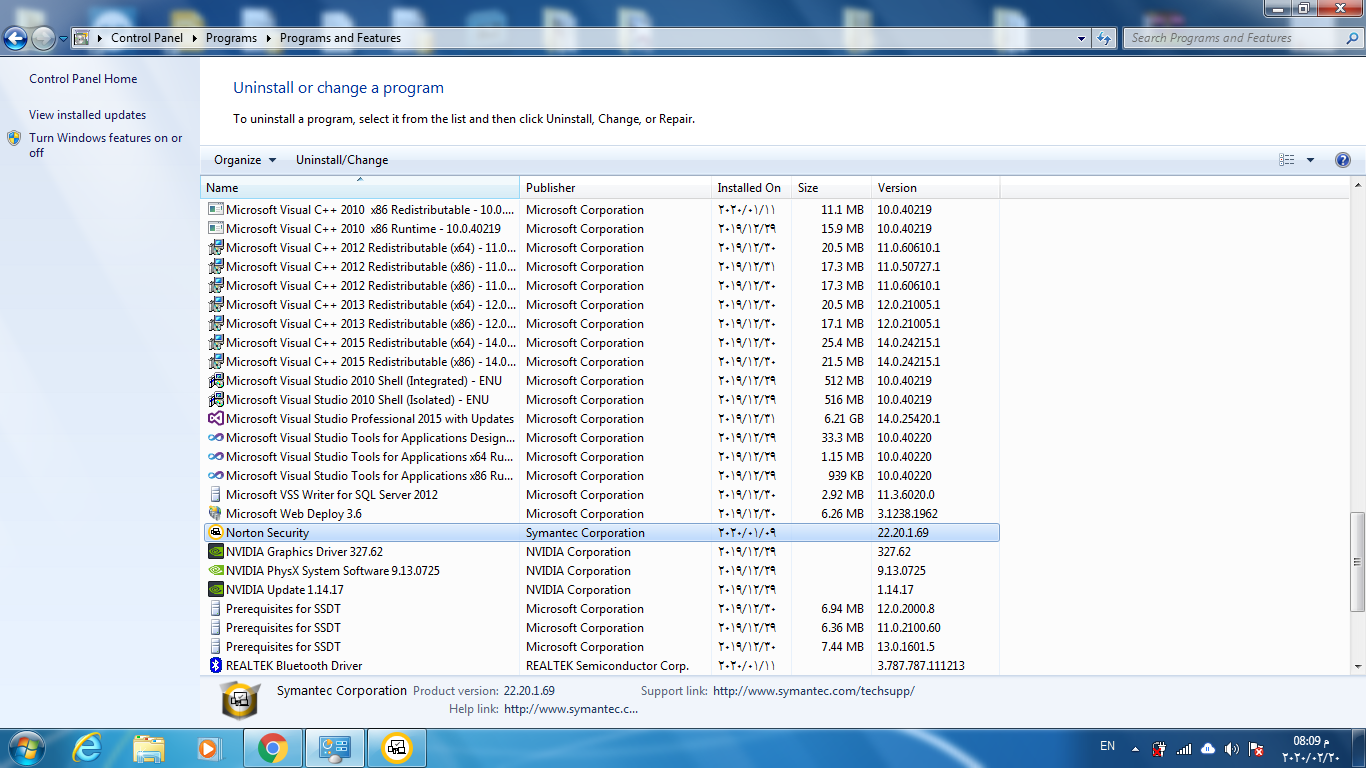Launch Internet Explorer from taskbar
The width and height of the screenshot is (1366, 768).
[x=88, y=748]
